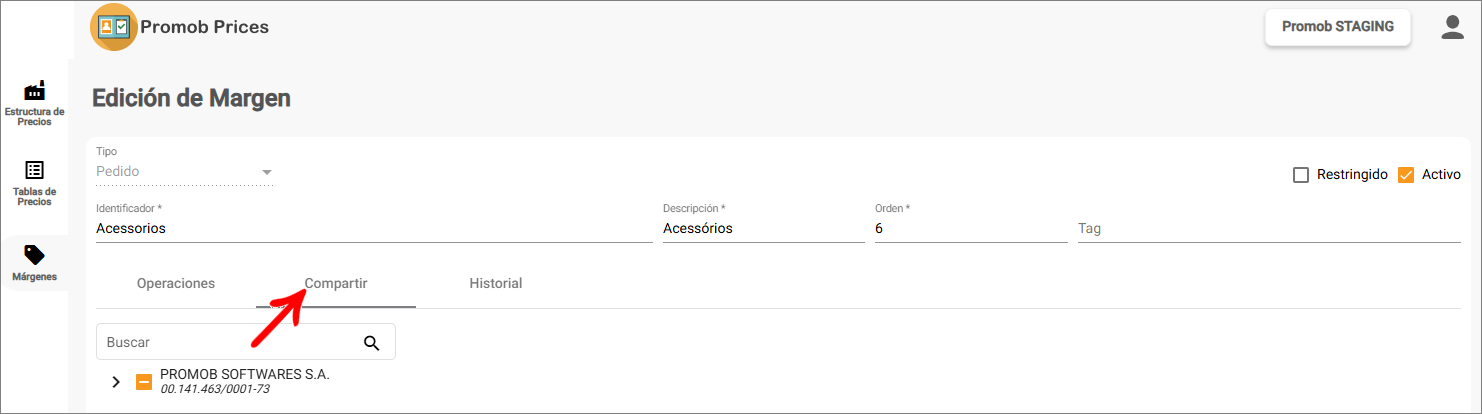The width and height of the screenshot is (1482, 414).
Task: Click the Promob STAGING button
Action: click(x=1337, y=28)
